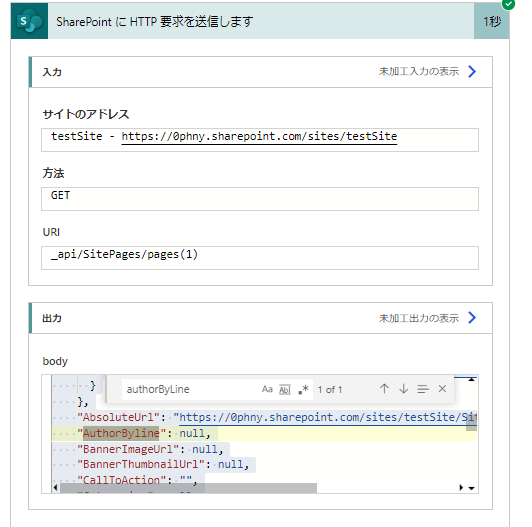Collapse the SharePoint HTTP request action header
Viewport: 532px width, 527px height.
(x=261, y=21)
